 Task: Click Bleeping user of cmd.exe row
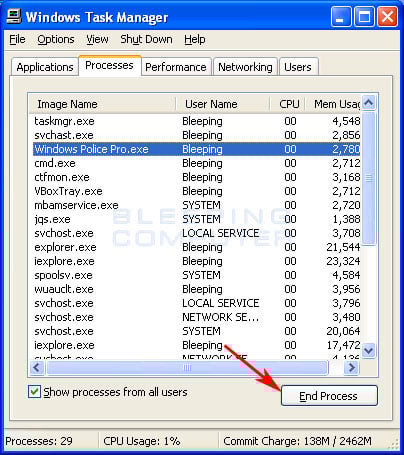(x=202, y=163)
